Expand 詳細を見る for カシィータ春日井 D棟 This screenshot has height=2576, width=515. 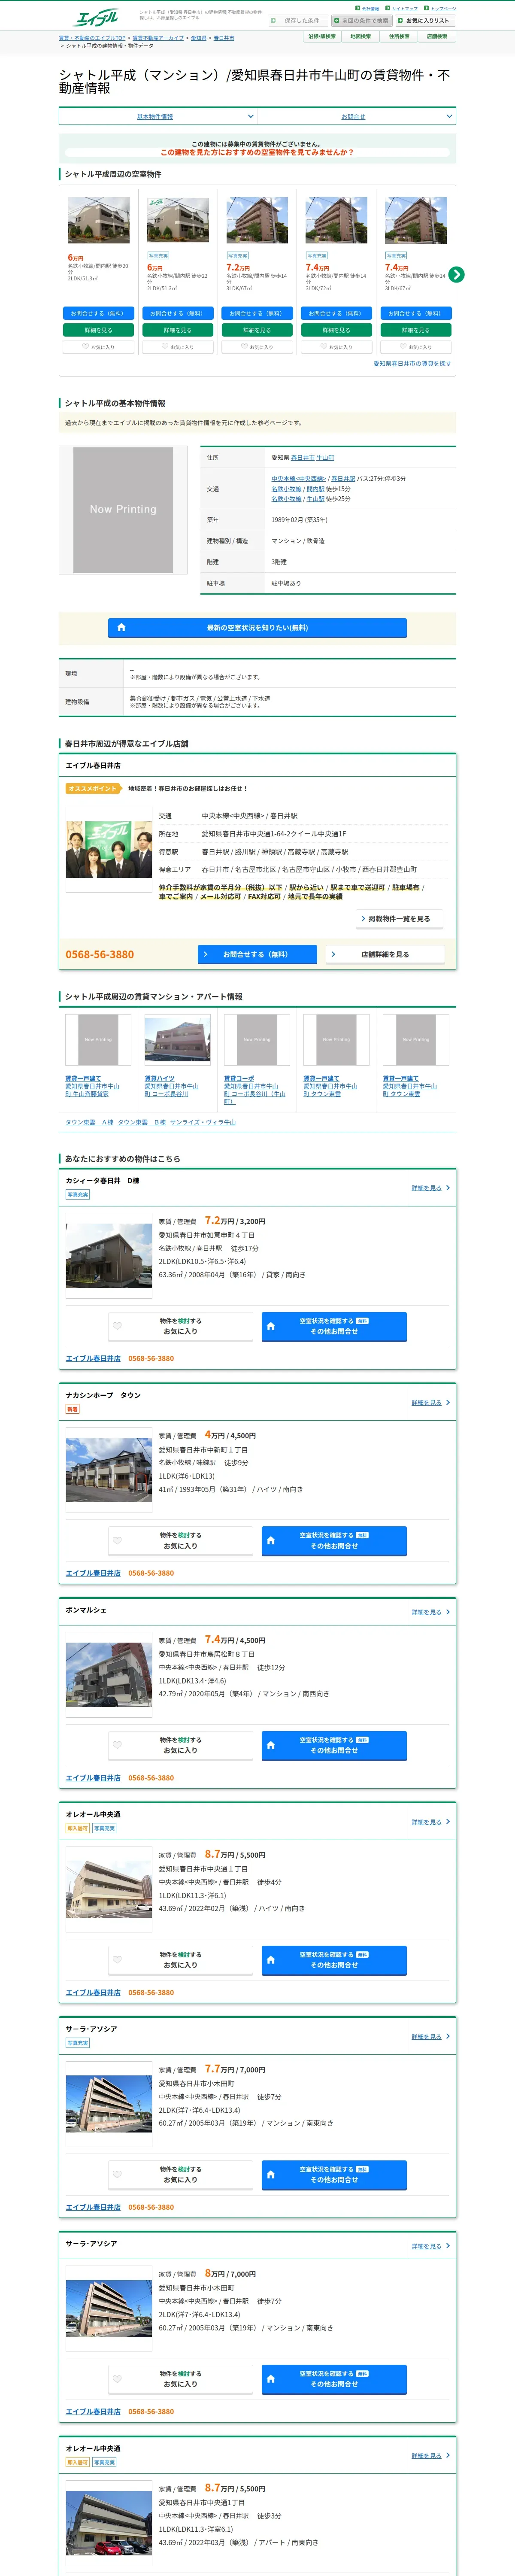click(x=430, y=1188)
